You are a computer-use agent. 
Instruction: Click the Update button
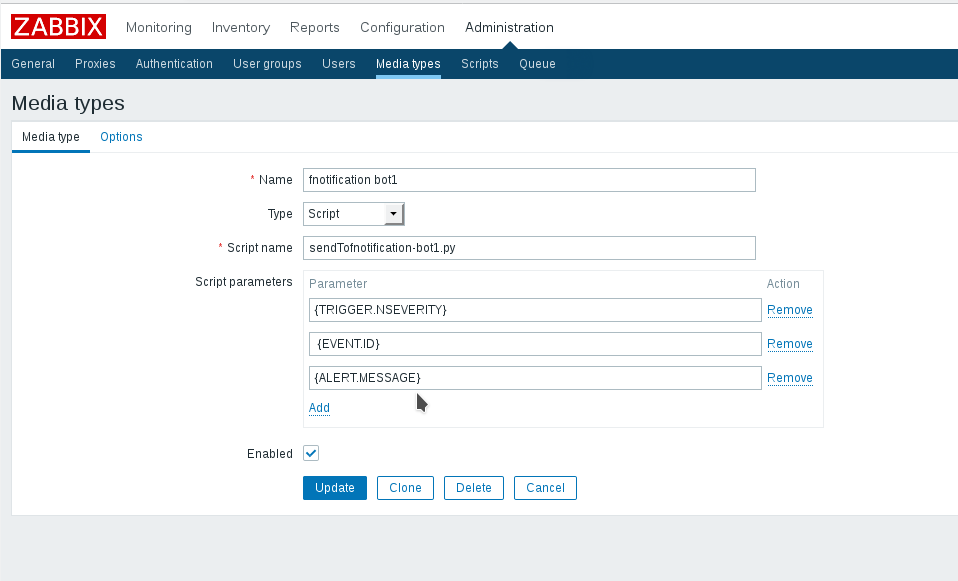tap(335, 488)
